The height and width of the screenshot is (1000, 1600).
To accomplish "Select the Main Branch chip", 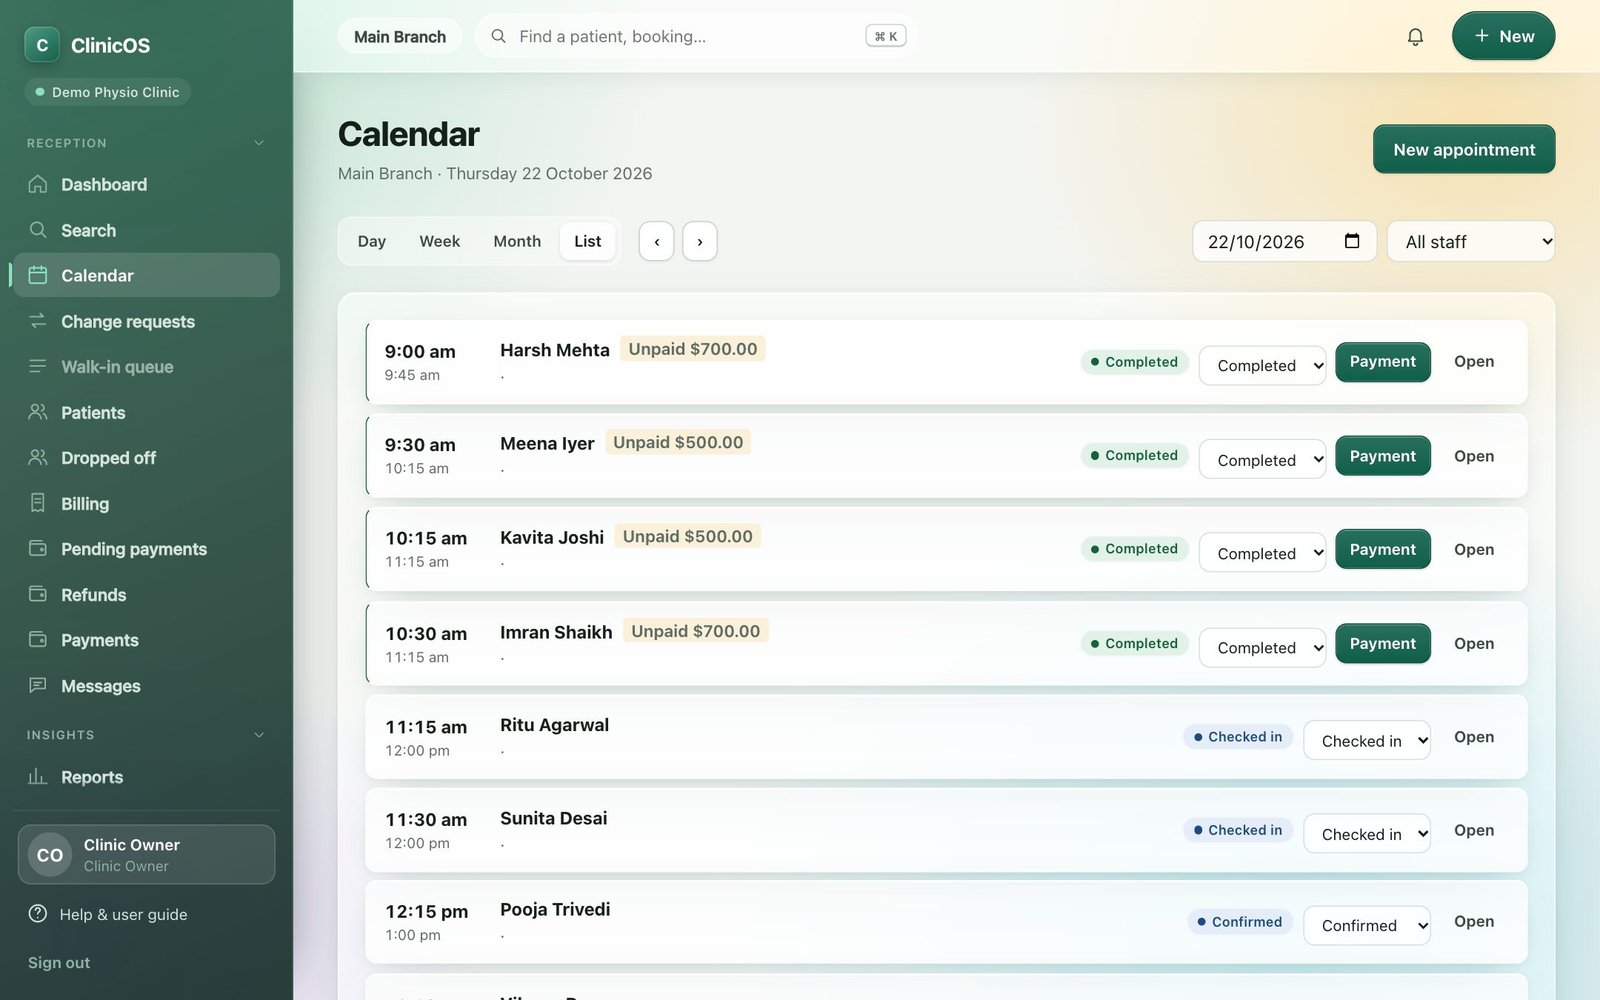I will [x=400, y=36].
